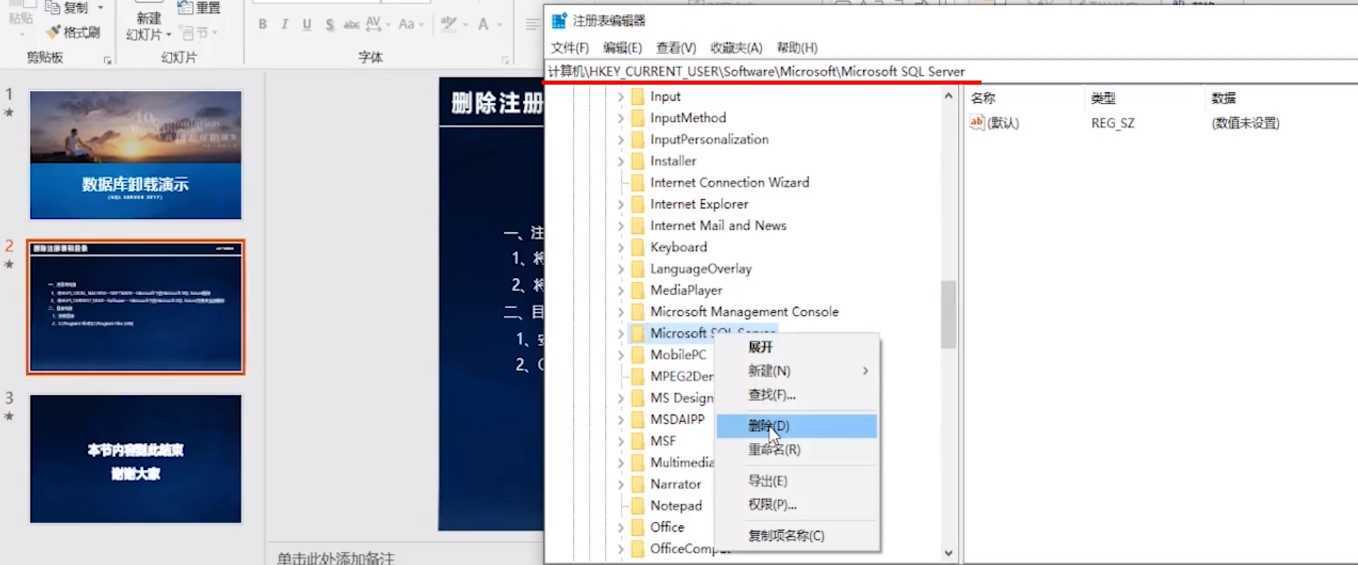This screenshot has height=565, width=1358.
Task: Click the LanguageOverlay folder icon
Action: tap(636, 269)
